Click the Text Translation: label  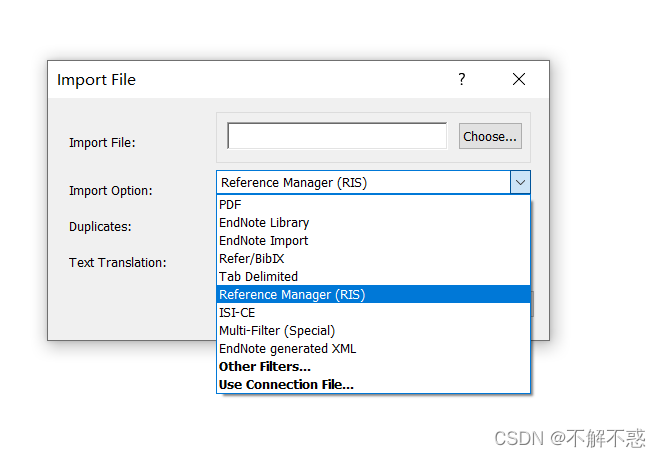[118, 263]
